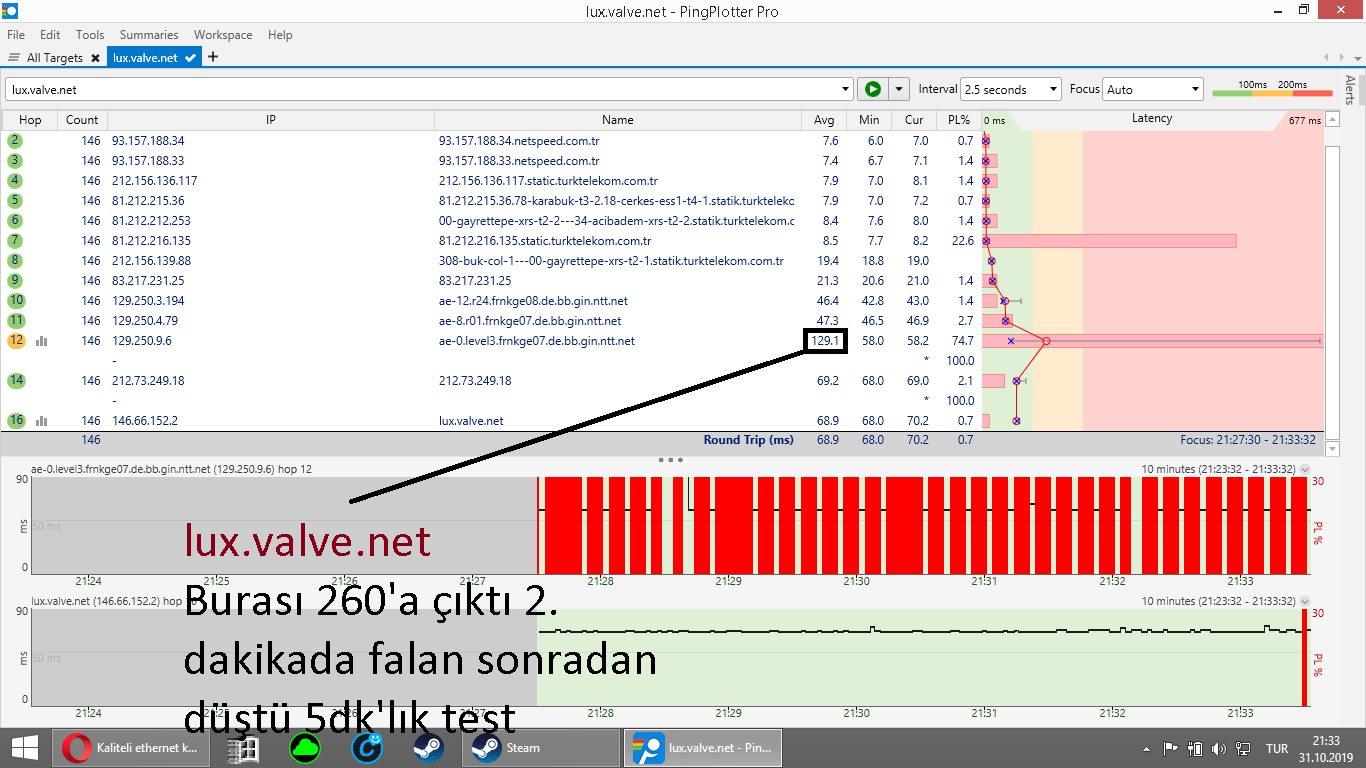Click the Name column header
This screenshot has height=768, width=1366.
618,120
